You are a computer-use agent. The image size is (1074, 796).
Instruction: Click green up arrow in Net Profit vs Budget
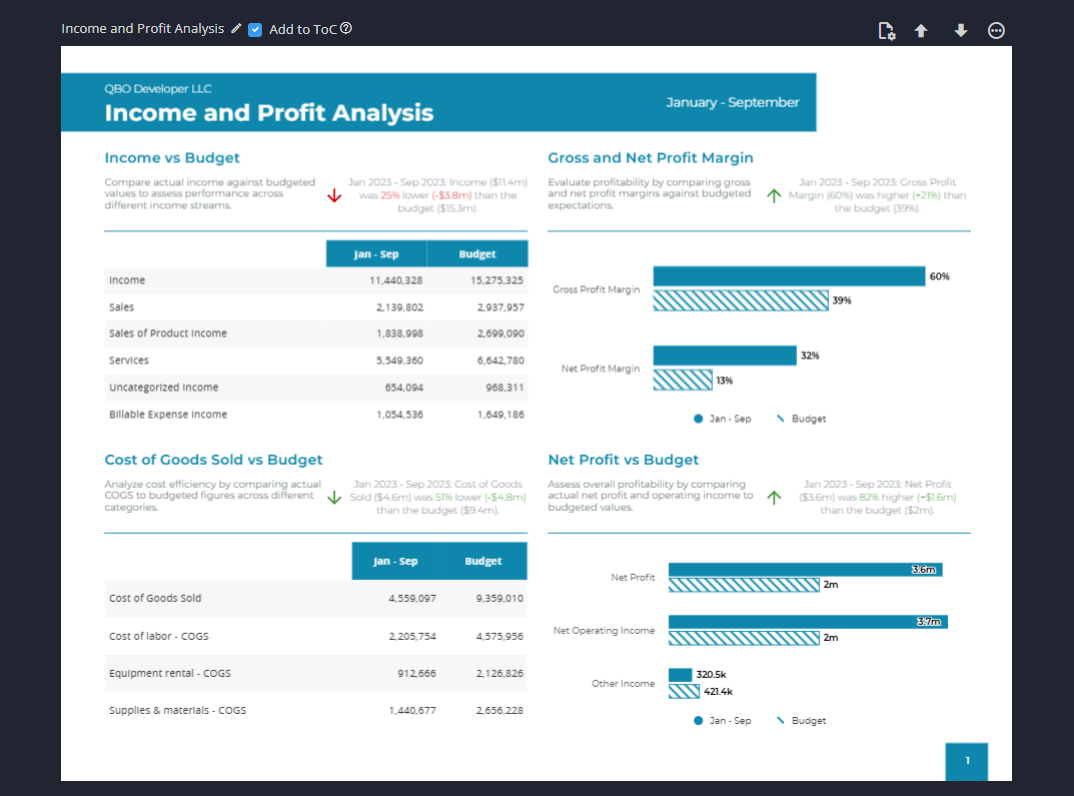[x=773, y=497]
